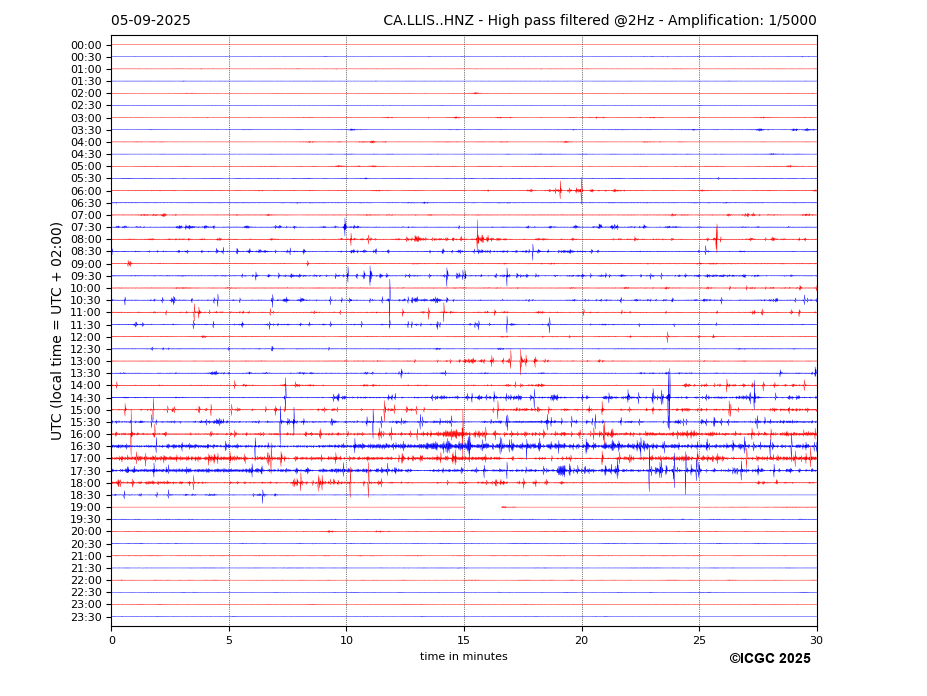The width and height of the screenshot is (927, 696).
Task: Select the 05:30 row time label
Action: click(x=86, y=179)
